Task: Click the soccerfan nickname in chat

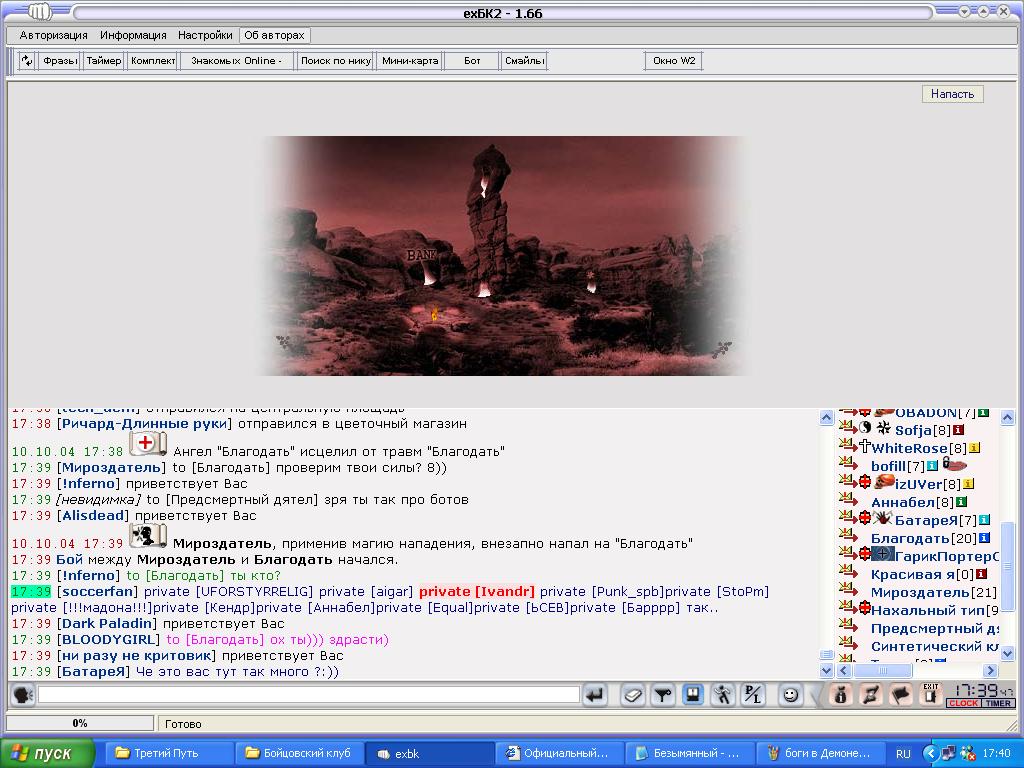Action: pyautogui.click(x=97, y=592)
